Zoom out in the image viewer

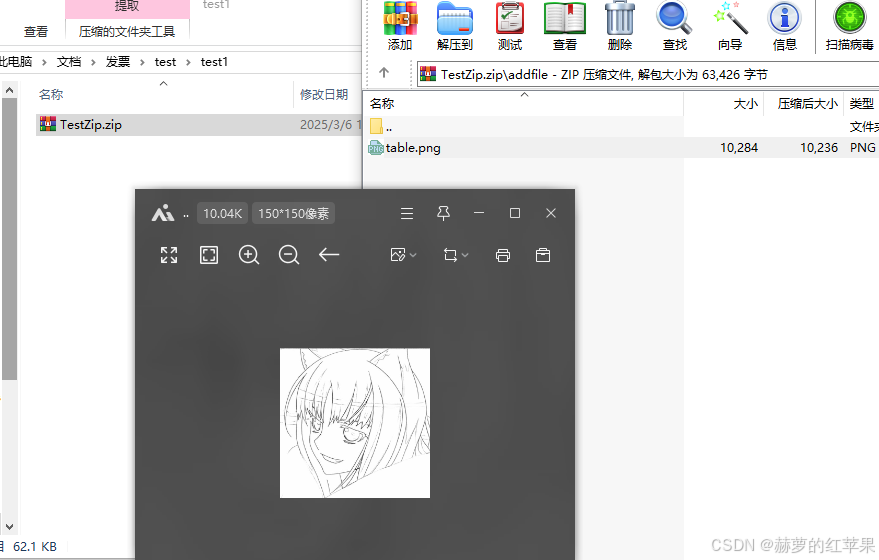pos(289,255)
